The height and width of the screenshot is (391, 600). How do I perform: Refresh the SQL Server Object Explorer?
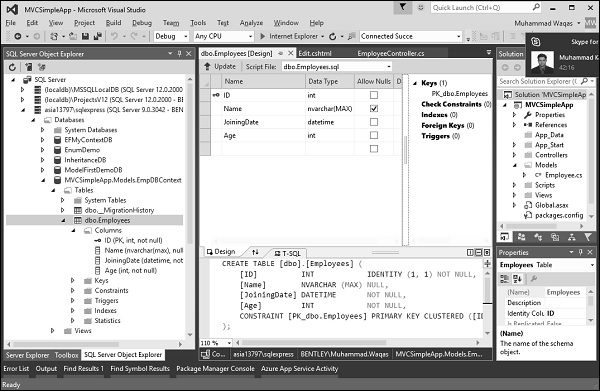pos(13,67)
